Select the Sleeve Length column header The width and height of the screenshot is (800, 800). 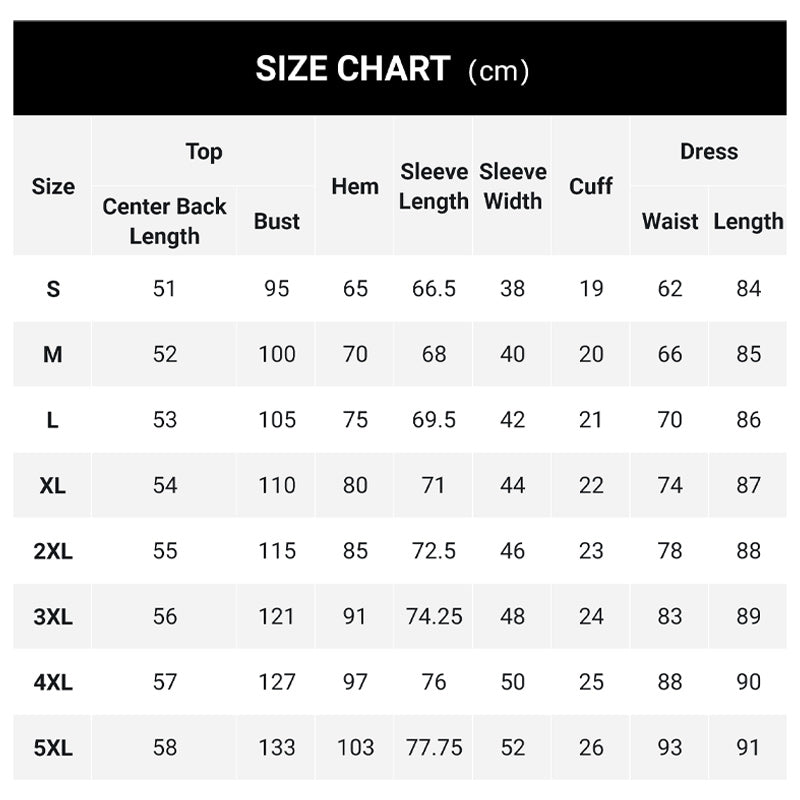(x=434, y=186)
